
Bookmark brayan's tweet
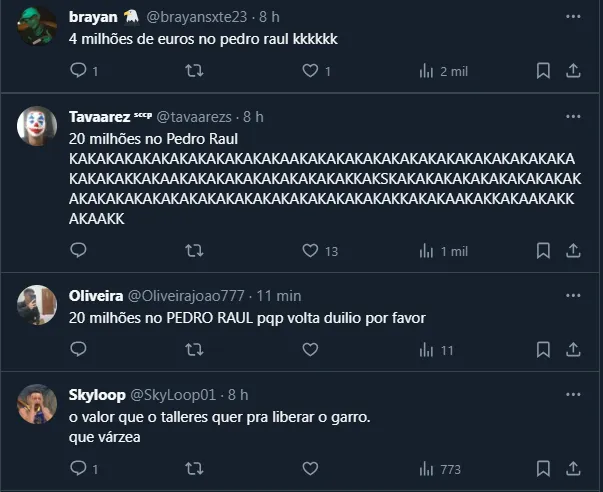coord(543,71)
